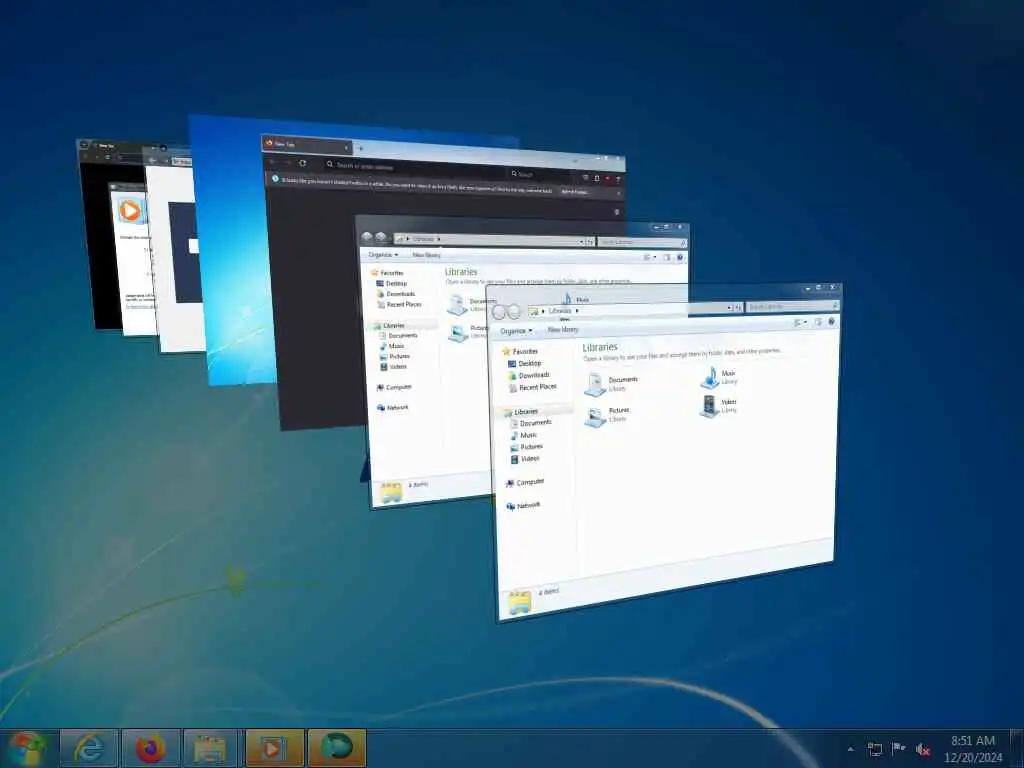
Task: Open the new tab settings gear in Firefox
Action: [x=617, y=212]
